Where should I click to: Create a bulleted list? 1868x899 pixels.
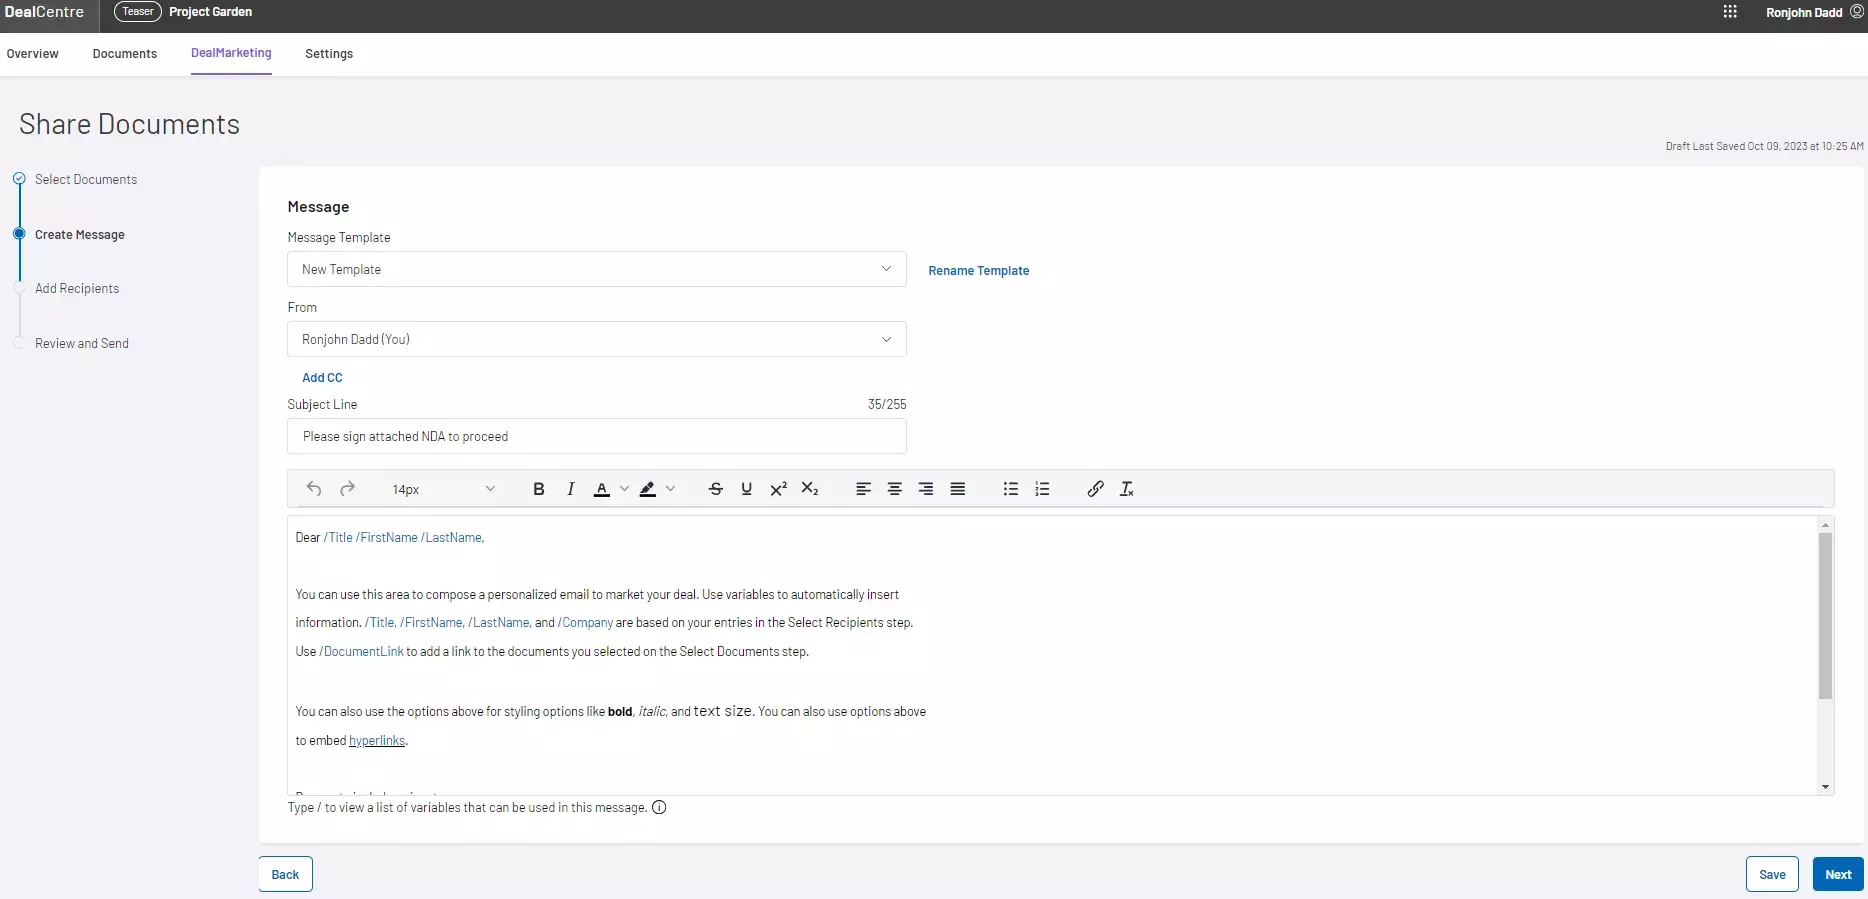click(1010, 489)
